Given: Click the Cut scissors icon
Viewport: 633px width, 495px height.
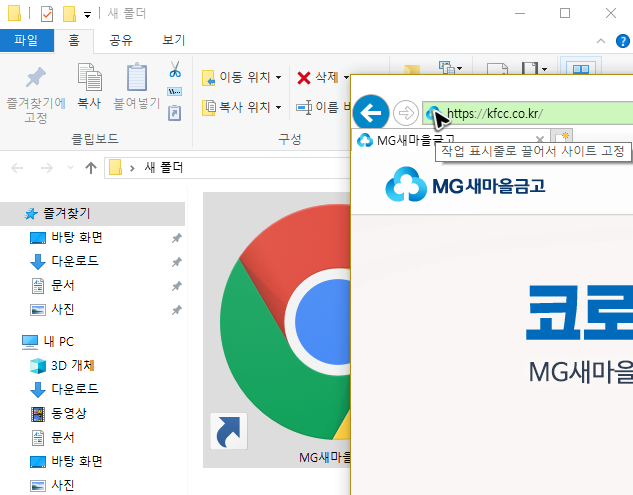Looking at the screenshot, I should tap(175, 69).
